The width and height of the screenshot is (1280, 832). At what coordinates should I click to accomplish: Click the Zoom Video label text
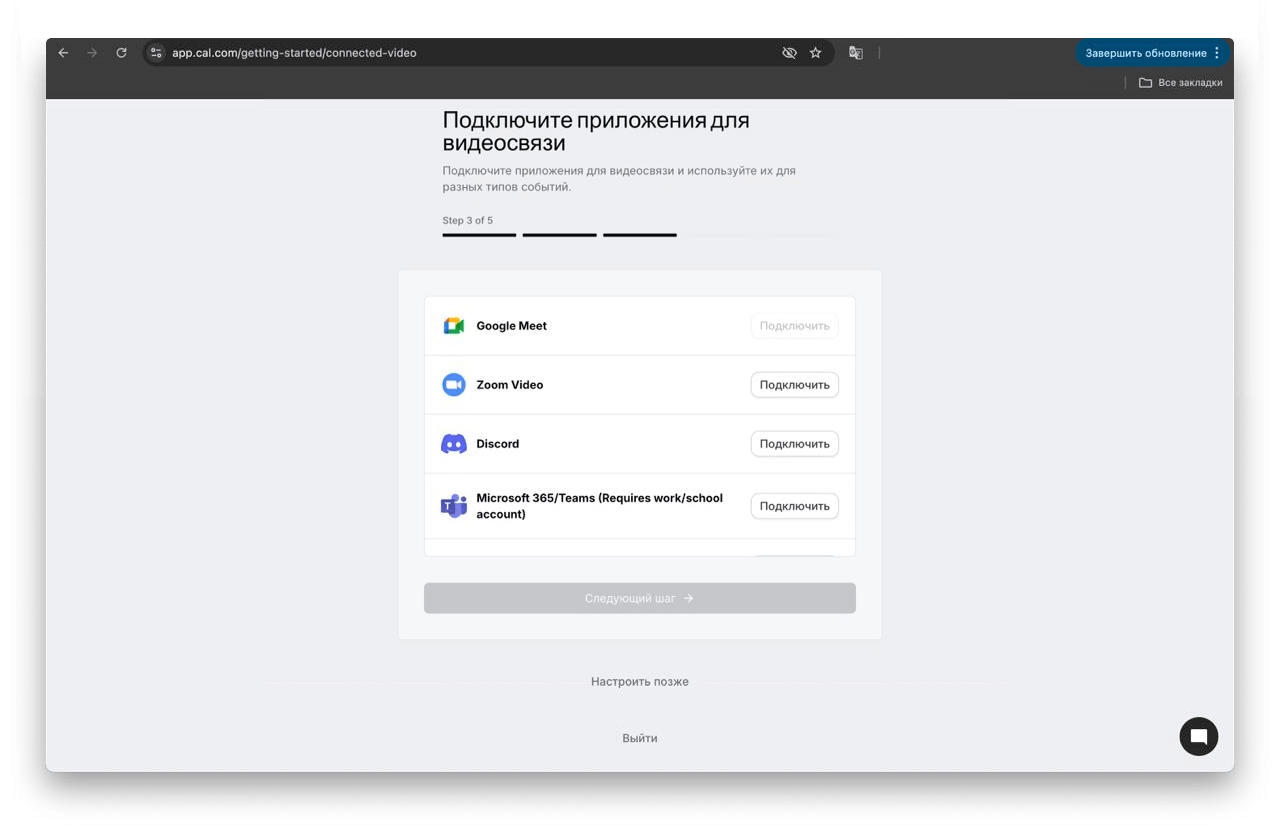(x=510, y=385)
